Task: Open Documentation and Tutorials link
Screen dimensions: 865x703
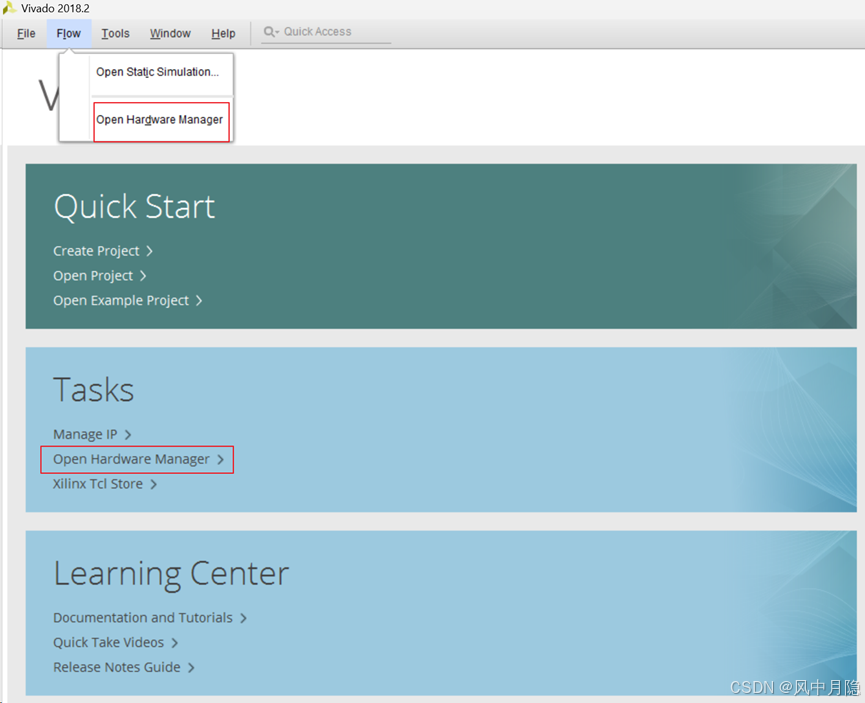Action: [143, 617]
